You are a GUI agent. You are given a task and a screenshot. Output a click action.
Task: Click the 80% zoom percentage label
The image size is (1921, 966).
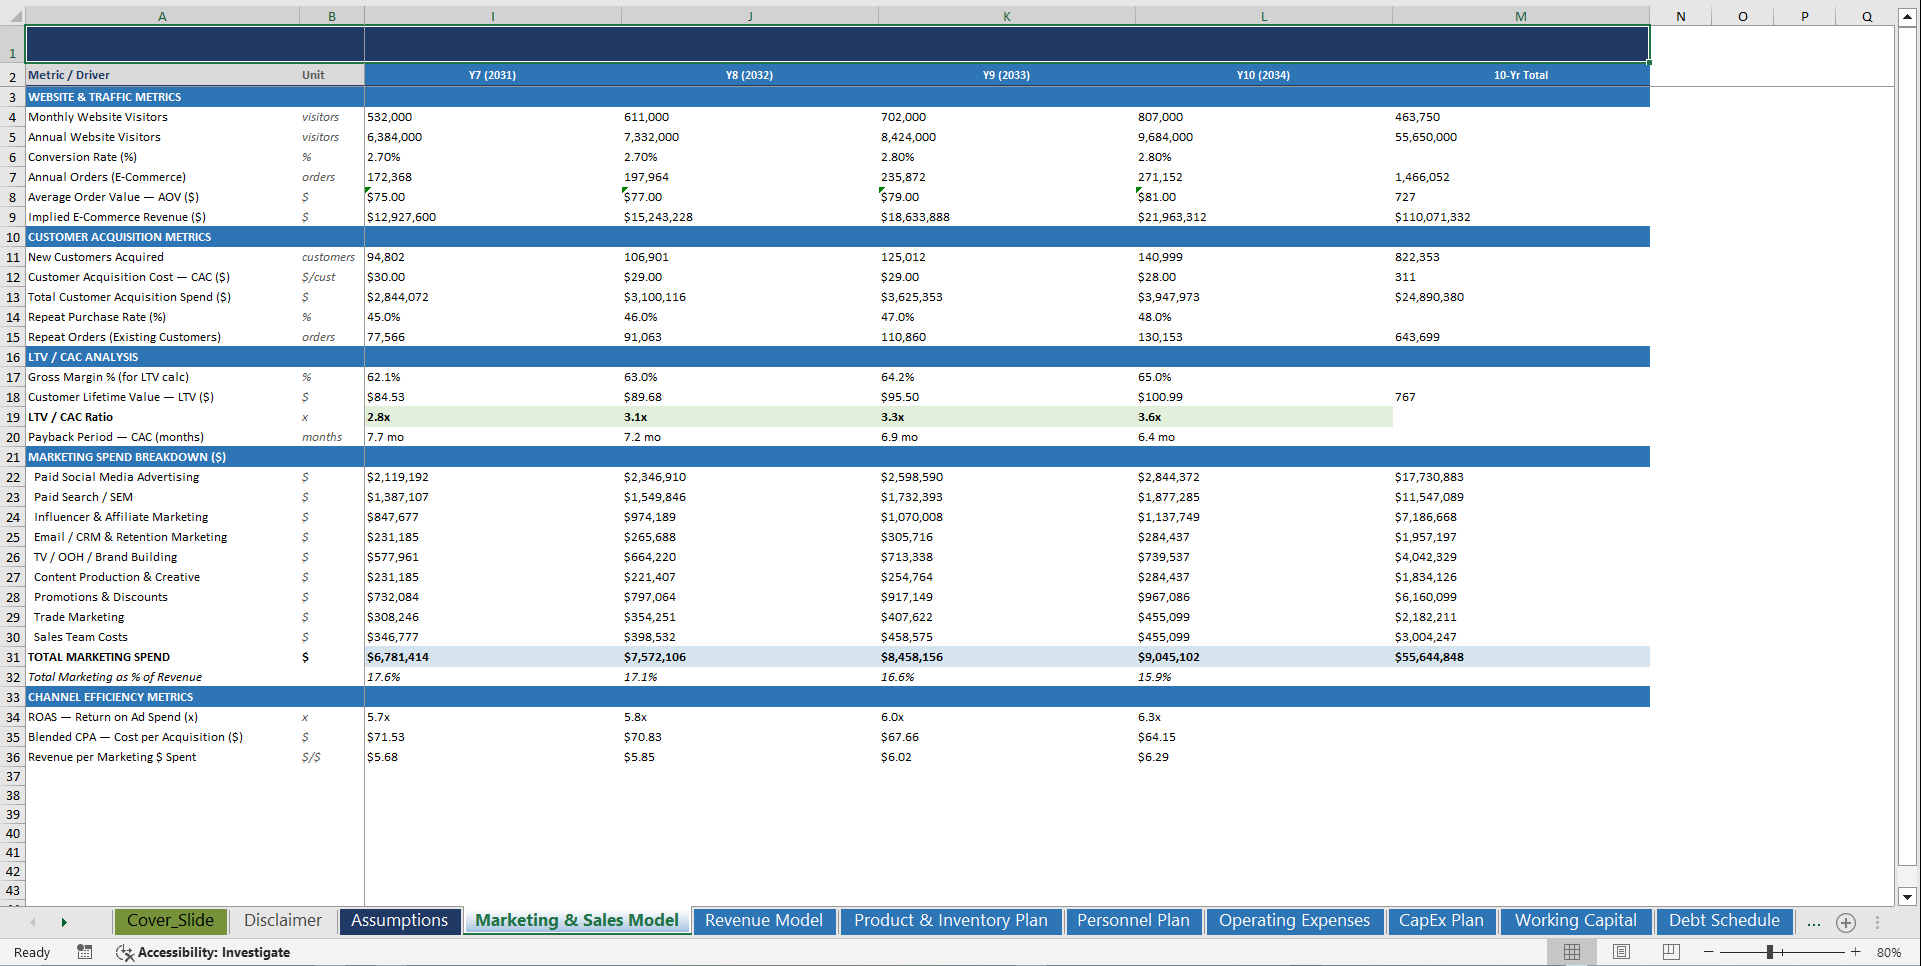[x=1890, y=952]
